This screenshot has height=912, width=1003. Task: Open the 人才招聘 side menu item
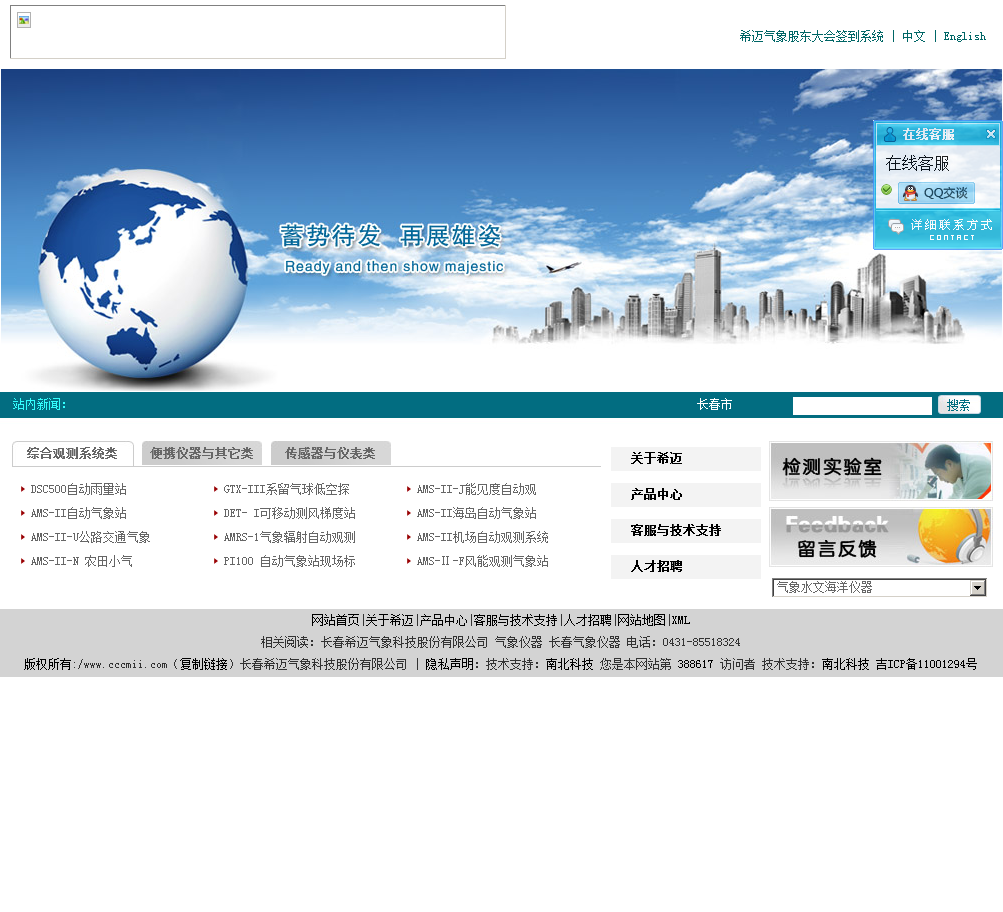[686, 566]
